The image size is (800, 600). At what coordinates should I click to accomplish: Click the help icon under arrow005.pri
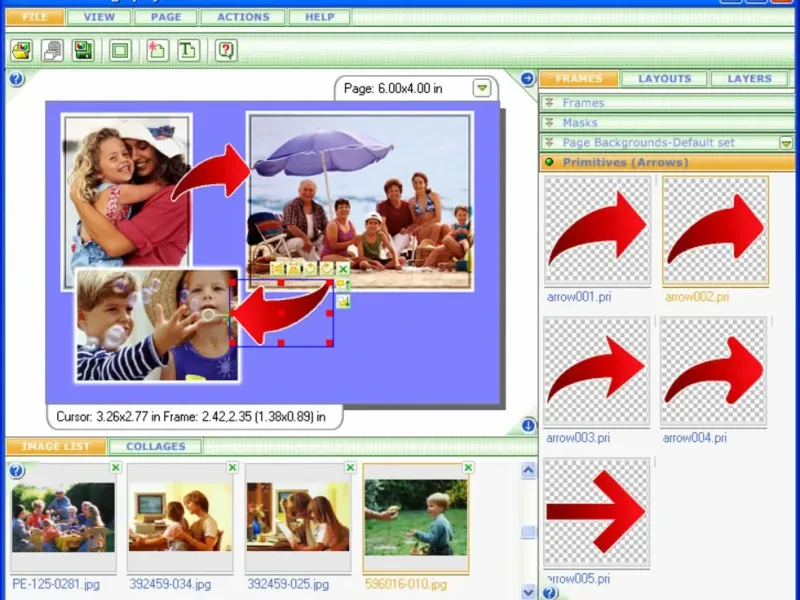(x=550, y=593)
